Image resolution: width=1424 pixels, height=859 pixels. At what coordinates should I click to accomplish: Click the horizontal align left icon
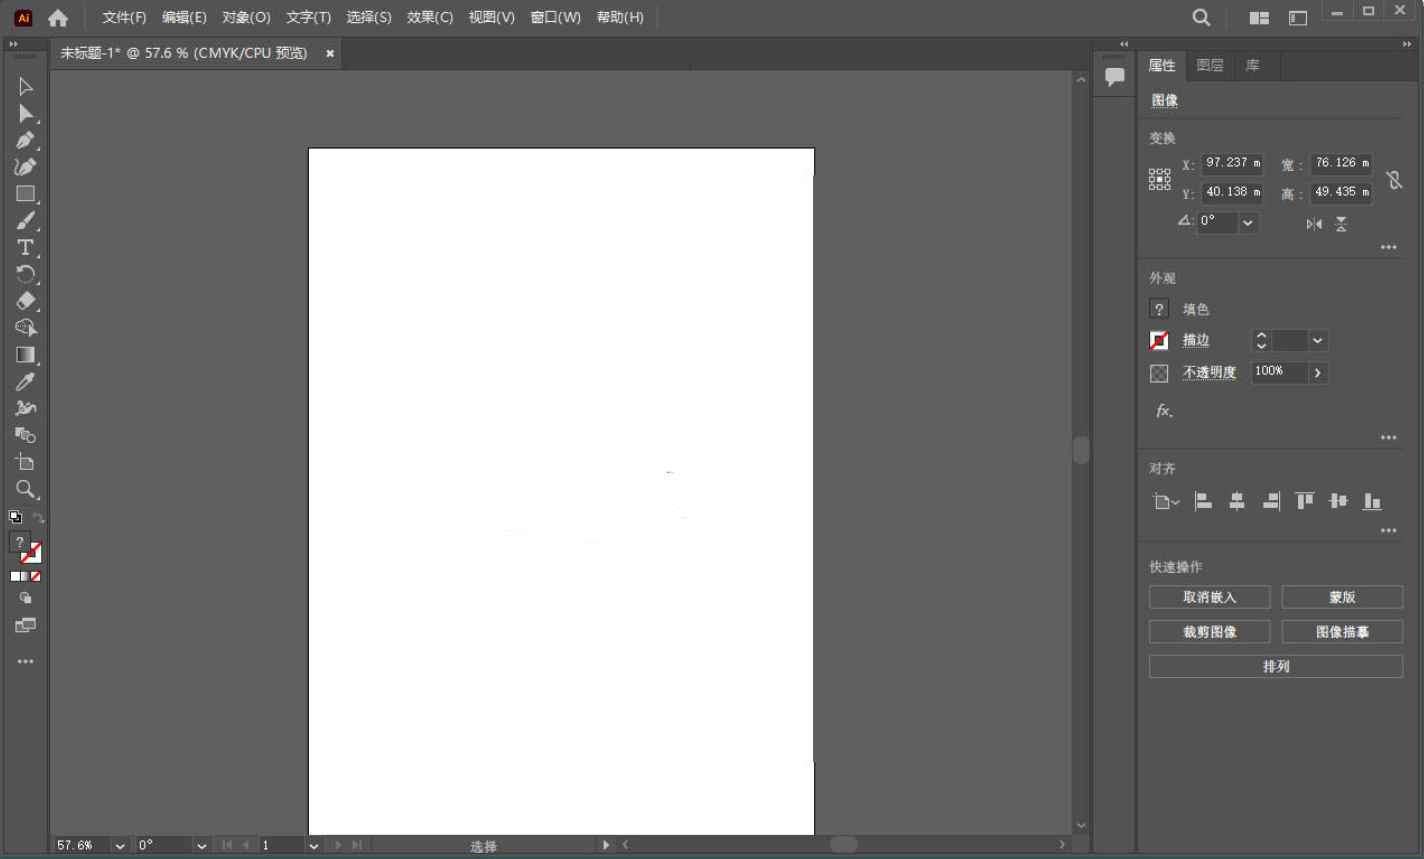tap(1204, 501)
